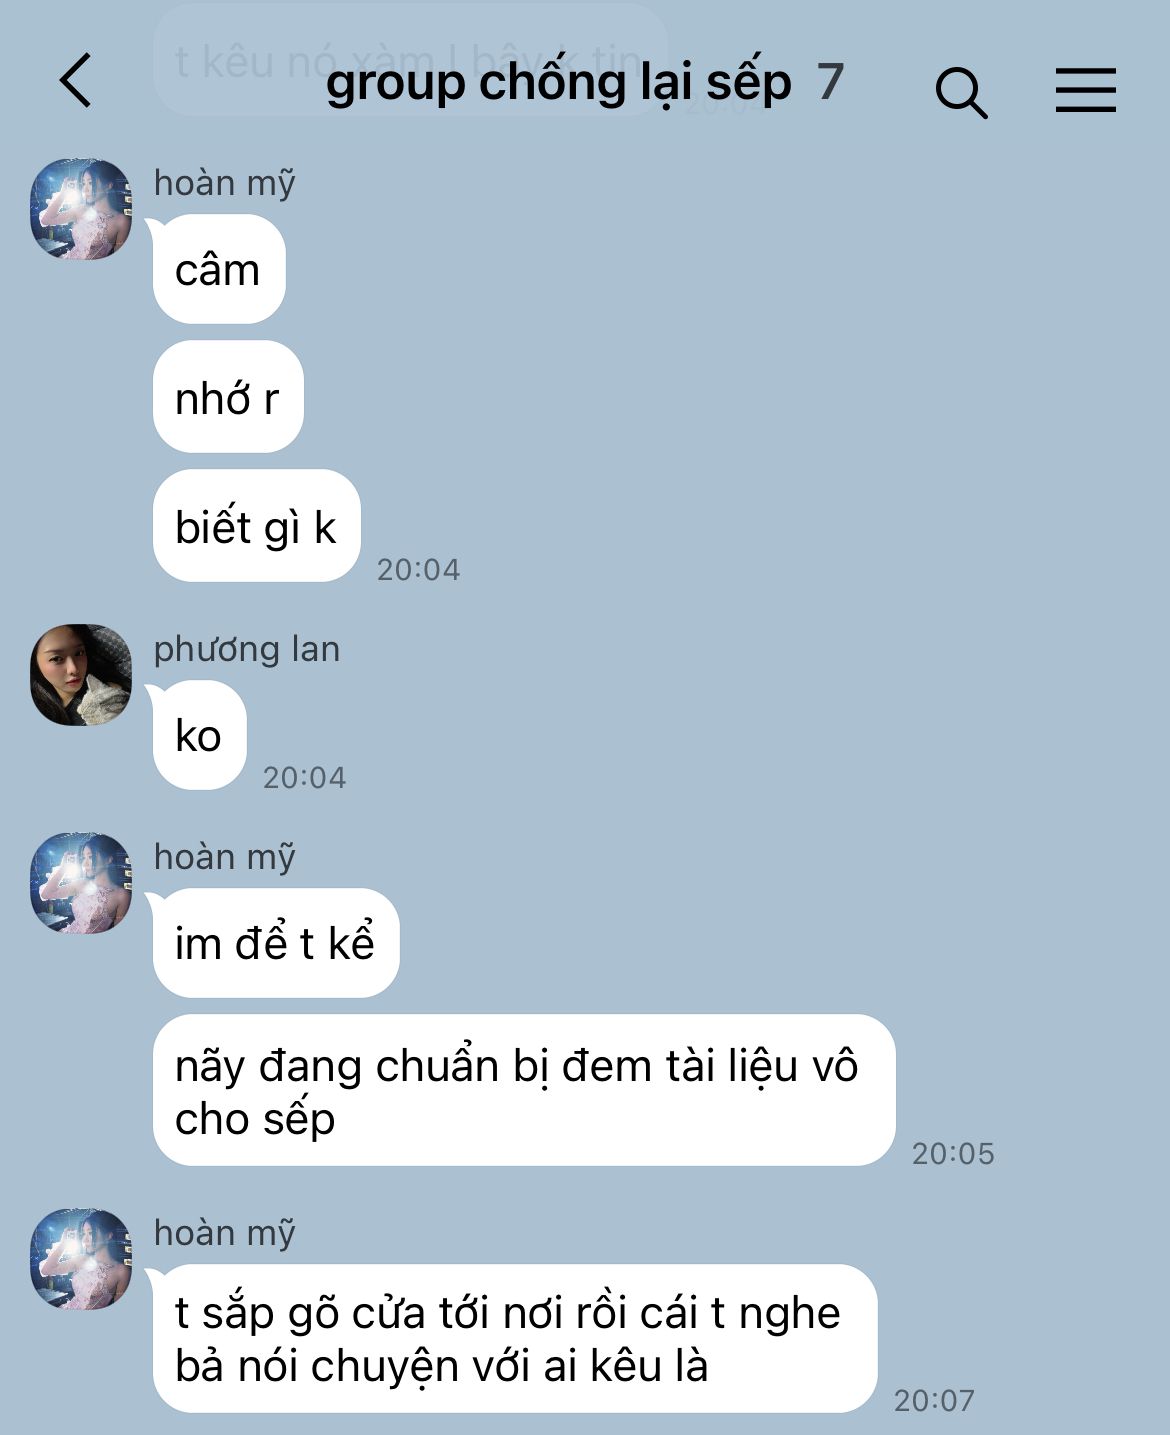The height and width of the screenshot is (1435, 1170).
Task: Open the hamburger menu icon
Action: pyautogui.click(x=1085, y=90)
